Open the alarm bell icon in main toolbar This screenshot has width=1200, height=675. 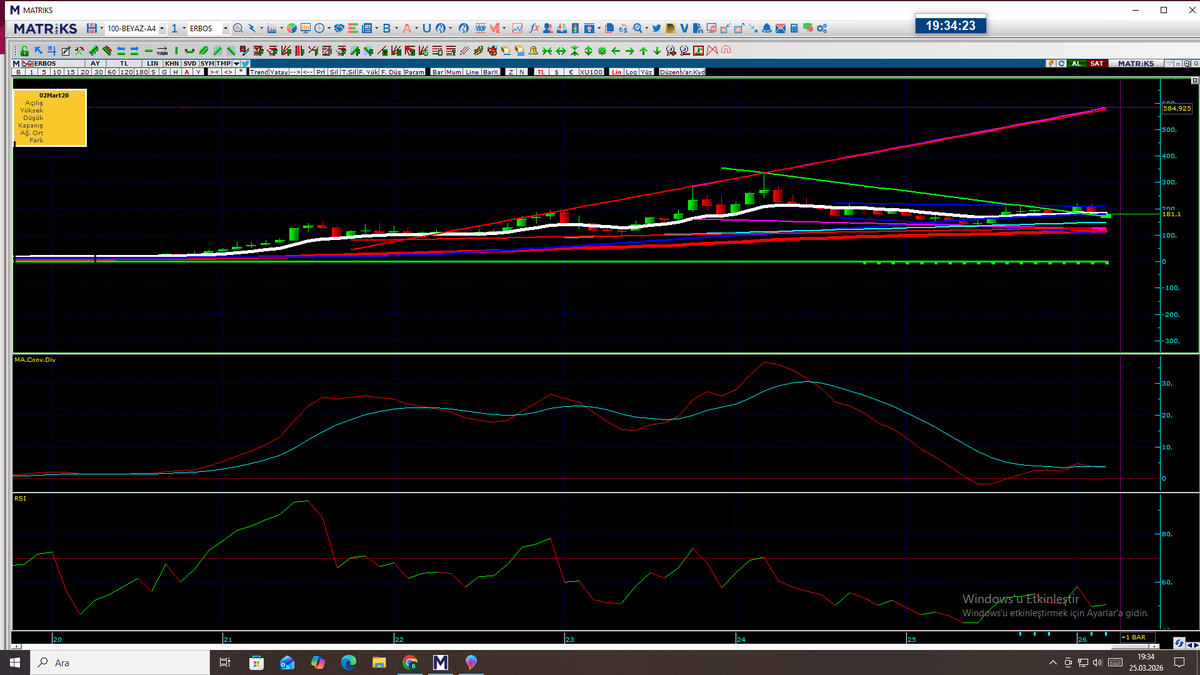coord(766,28)
